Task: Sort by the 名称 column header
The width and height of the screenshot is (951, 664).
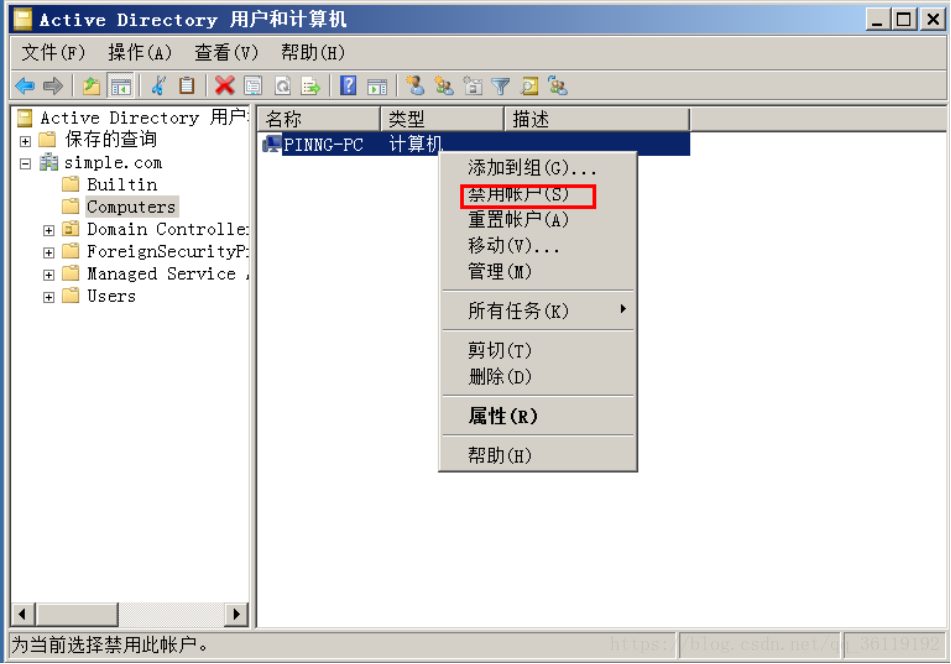Action: point(319,119)
